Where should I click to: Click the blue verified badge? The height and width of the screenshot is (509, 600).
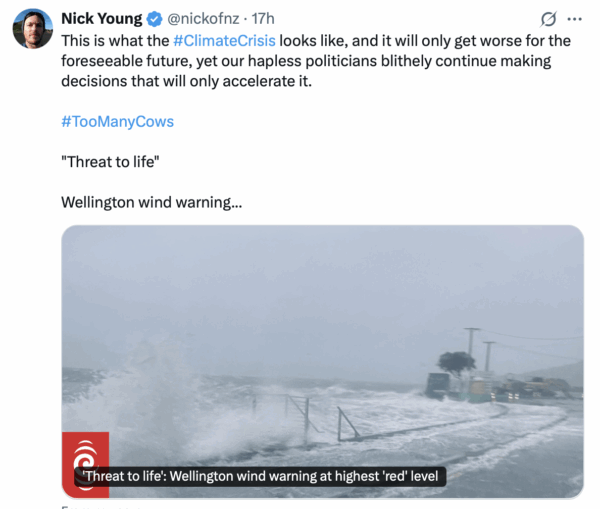coord(155,19)
